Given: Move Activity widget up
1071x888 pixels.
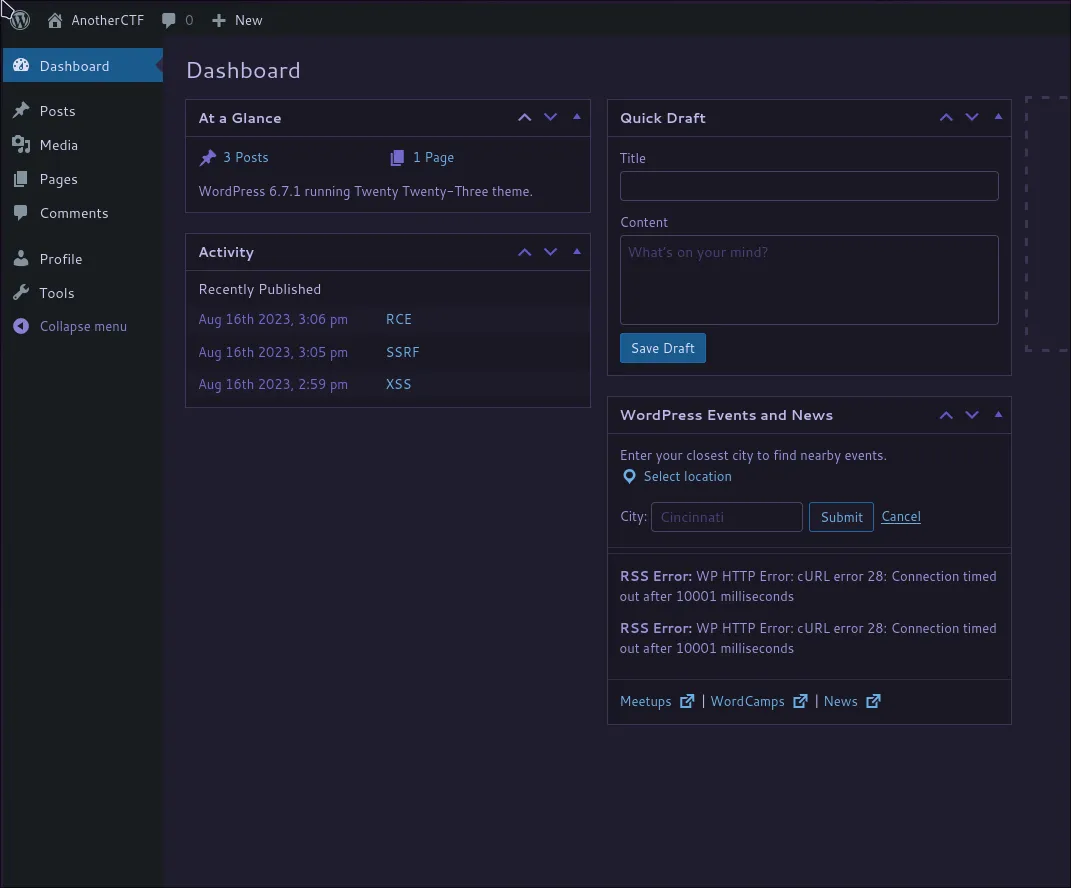Looking at the screenshot, I should [x=525, y=252].
